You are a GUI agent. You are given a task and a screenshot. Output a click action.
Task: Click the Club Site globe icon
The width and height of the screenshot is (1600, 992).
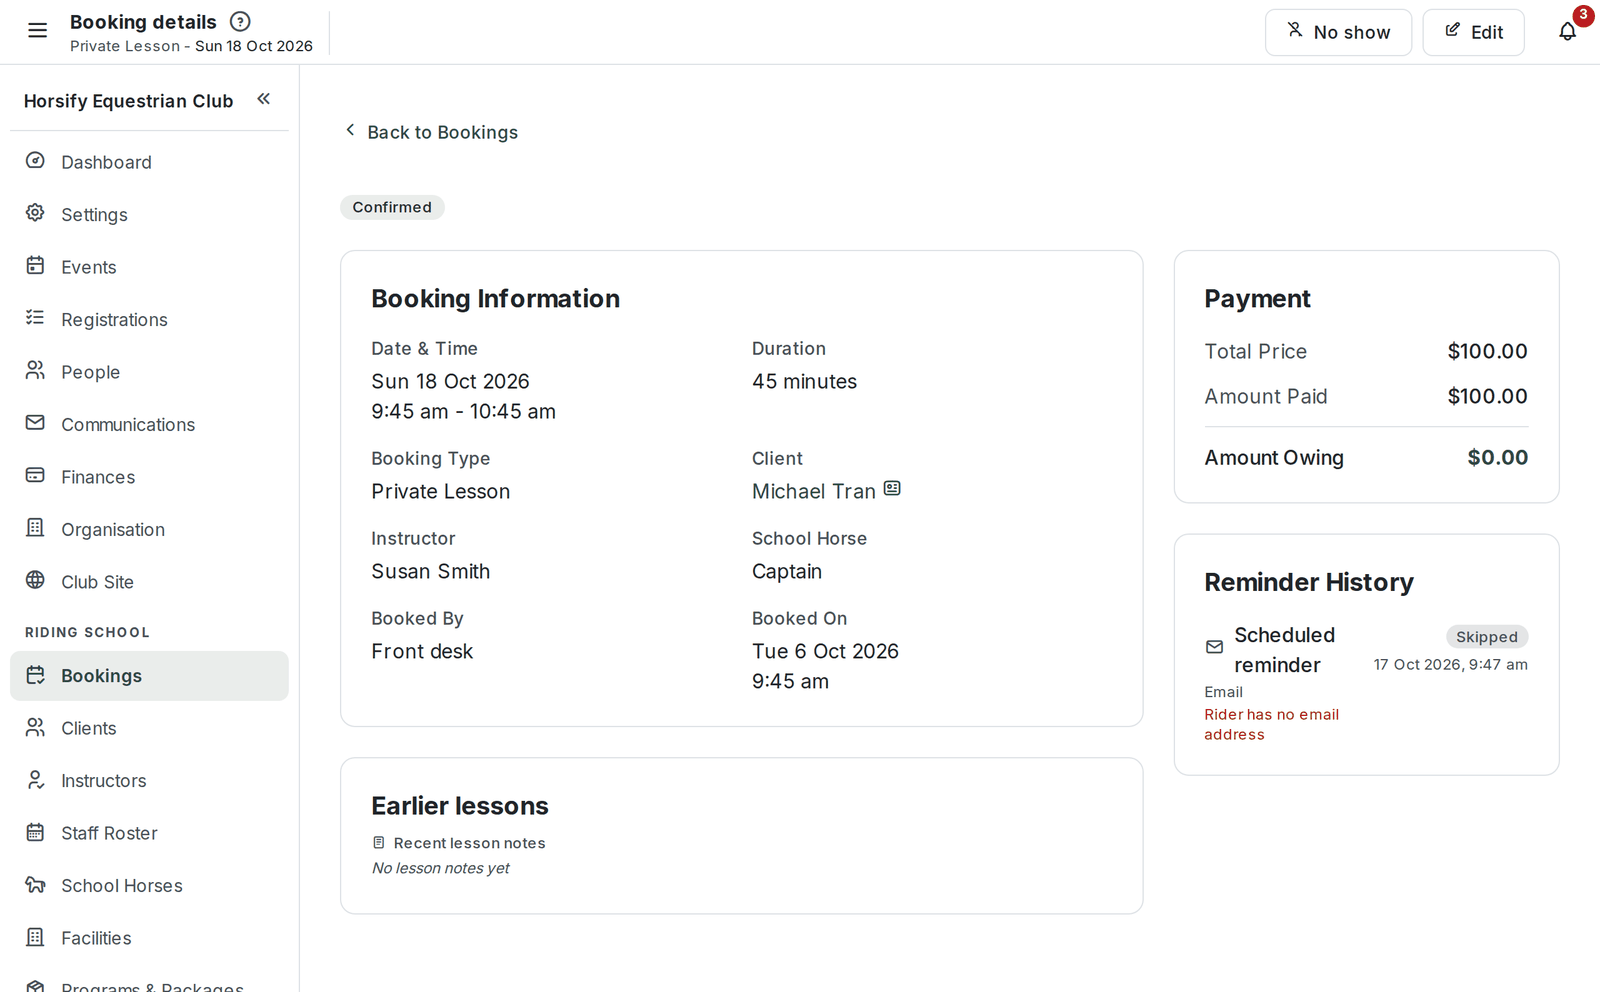(35, 580)
